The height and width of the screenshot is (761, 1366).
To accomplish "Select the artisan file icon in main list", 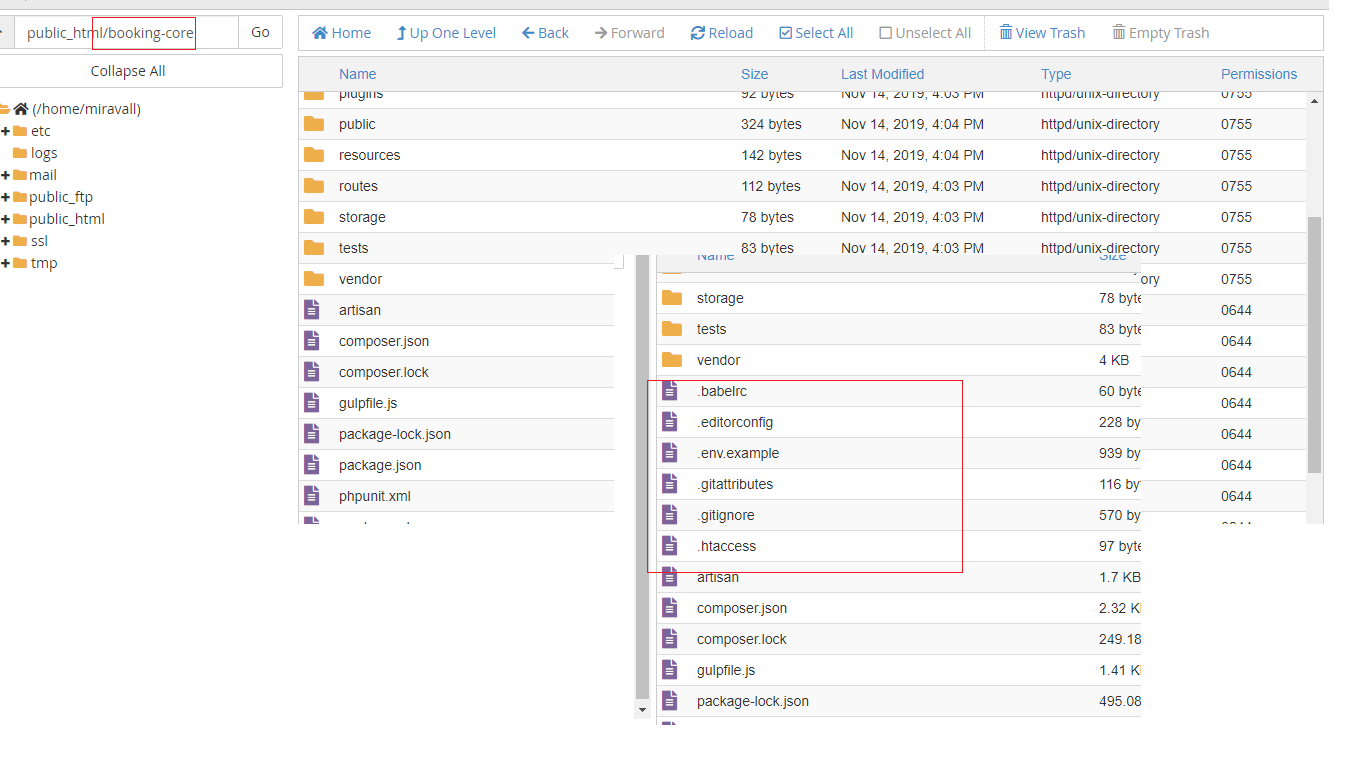I will (x=312, y=310).
